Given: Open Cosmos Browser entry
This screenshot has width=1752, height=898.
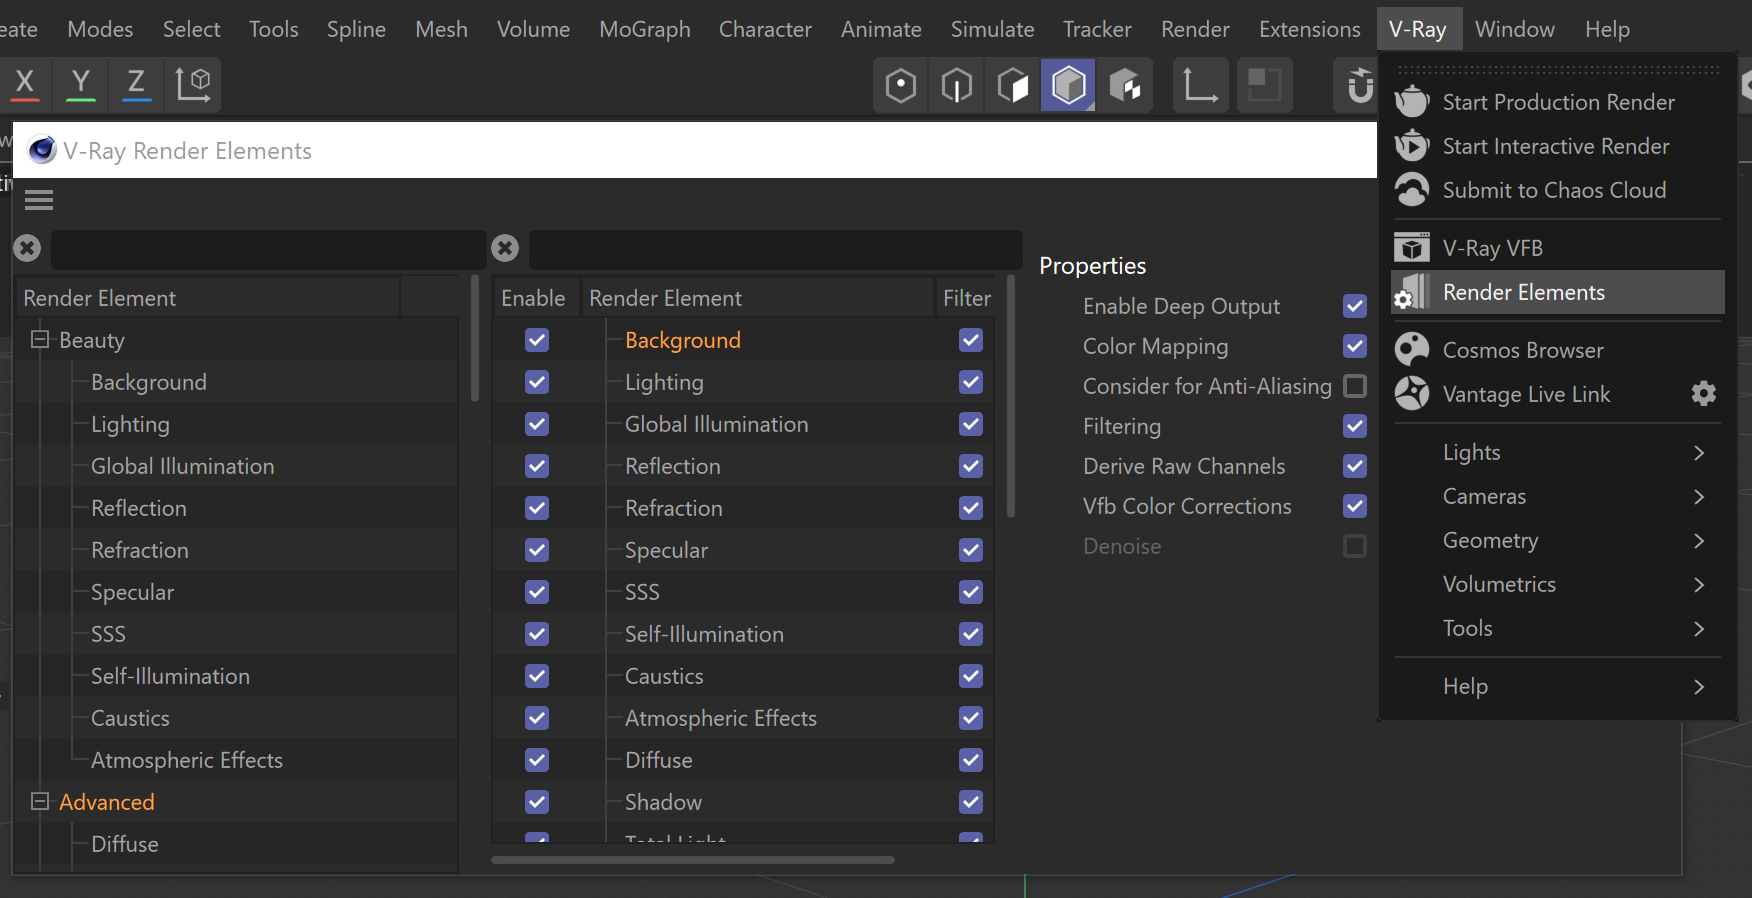Looking at the screenshot, I should [x=1558, y=350].
